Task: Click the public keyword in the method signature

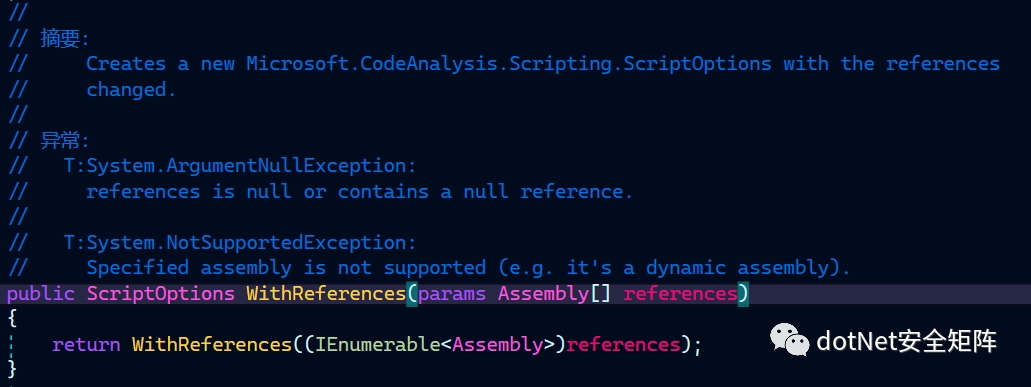Action: coord(41,294)
